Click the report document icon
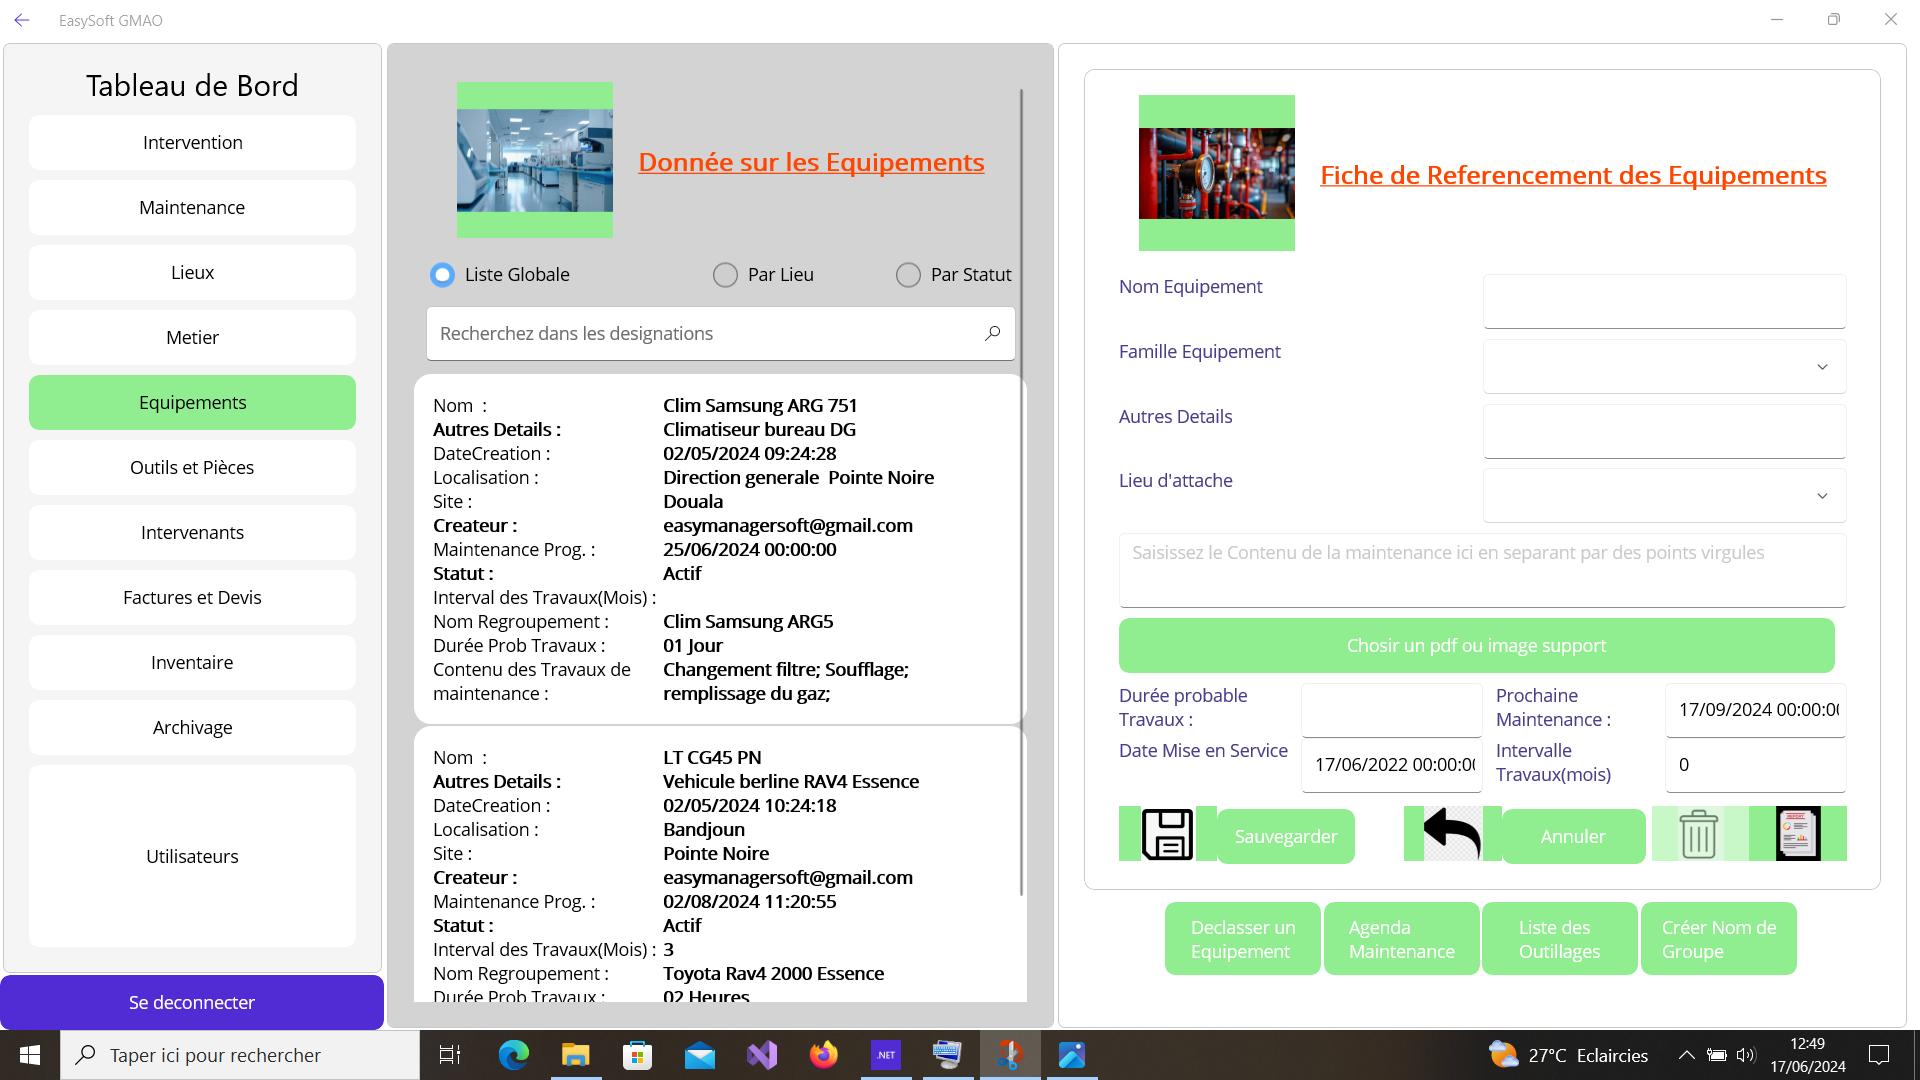 point(1797,834)
